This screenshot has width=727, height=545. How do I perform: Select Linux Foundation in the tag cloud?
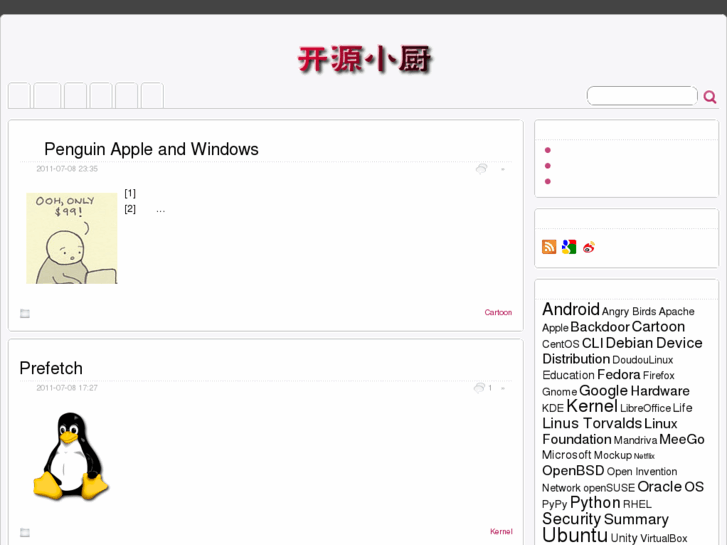(x=610, y=431)
